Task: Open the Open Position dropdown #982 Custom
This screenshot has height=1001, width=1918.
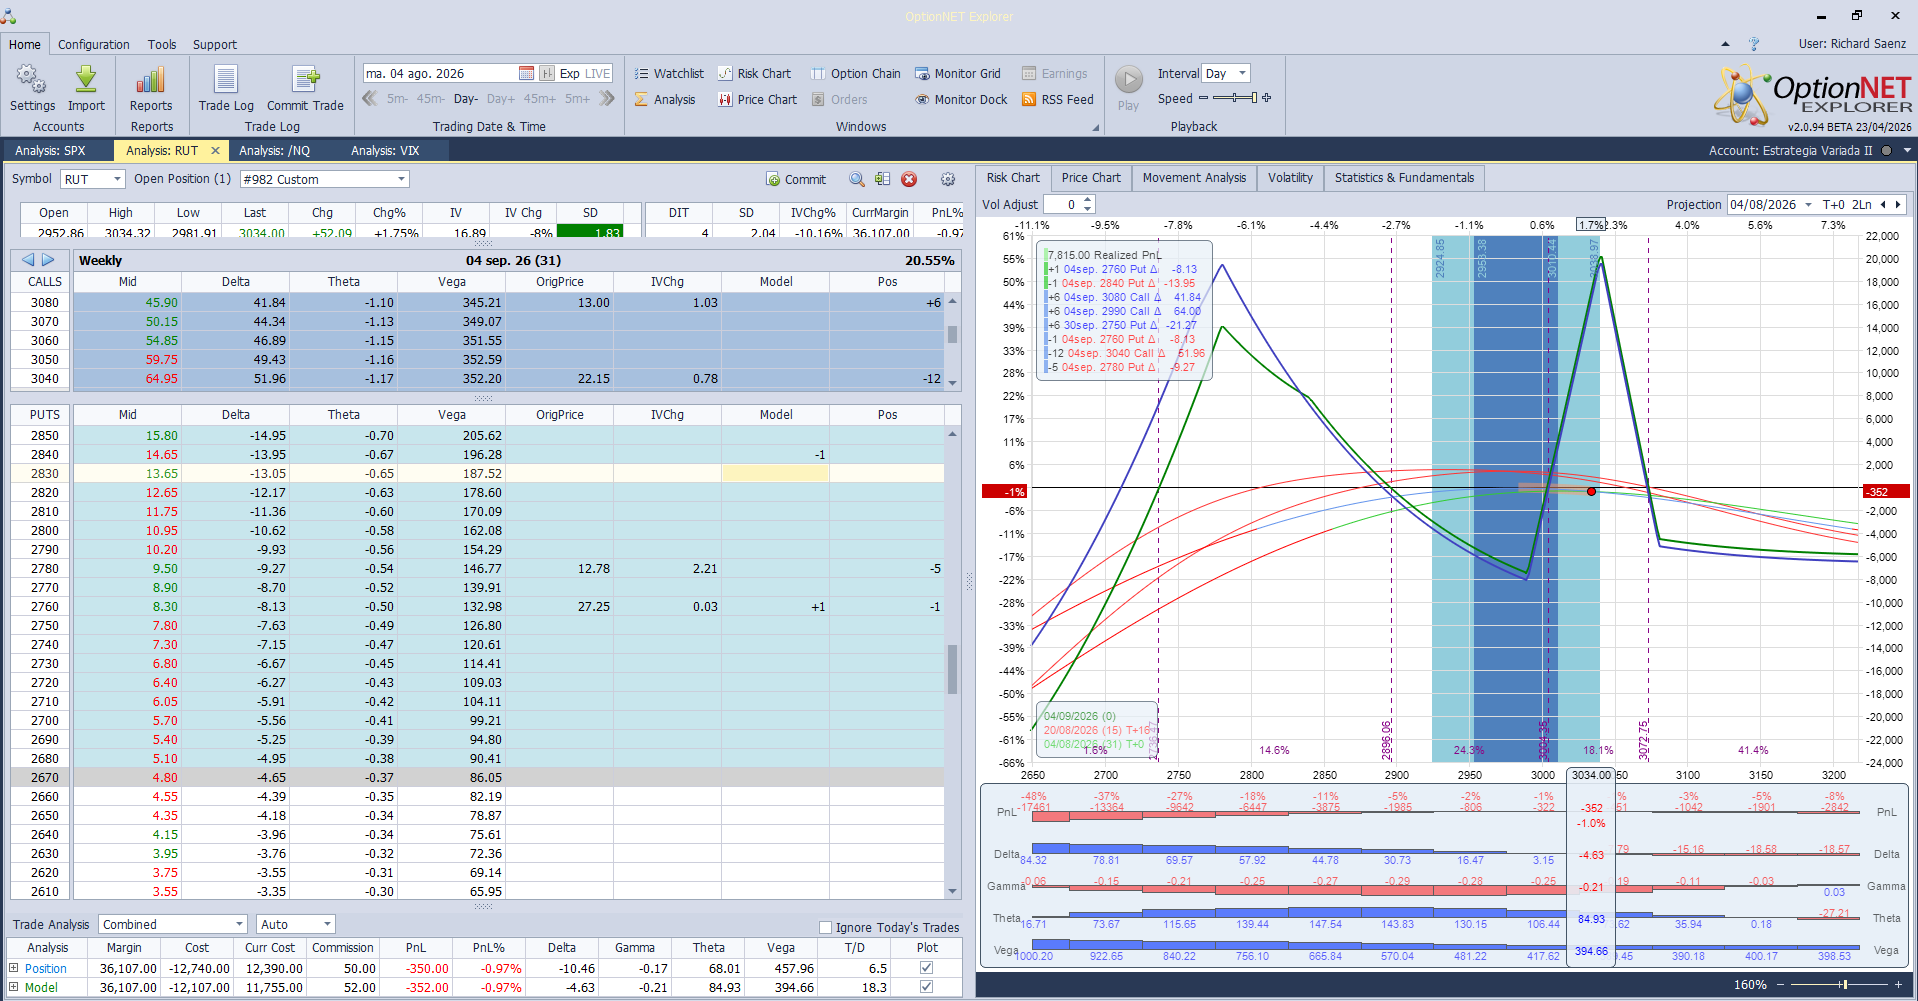Action: (x=325, y=179)
